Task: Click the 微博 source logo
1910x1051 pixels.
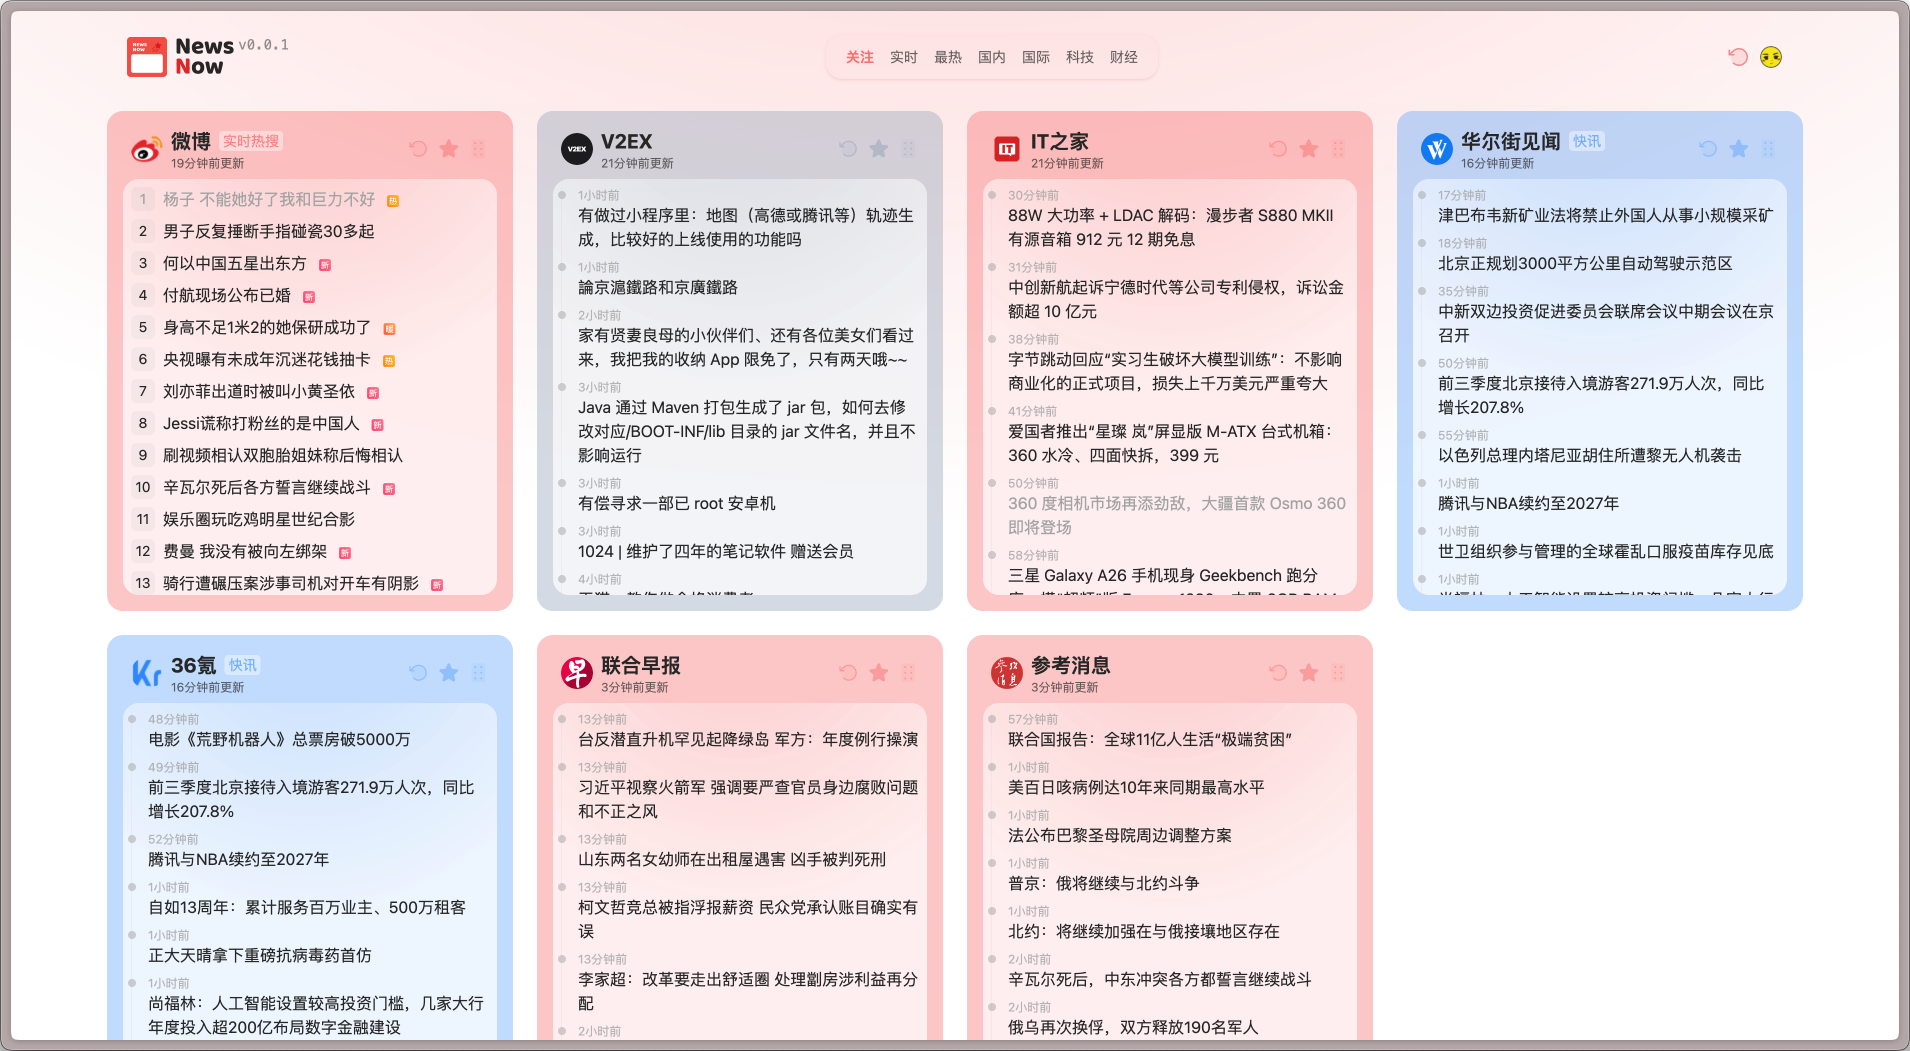Action: [x=146, y=149]
